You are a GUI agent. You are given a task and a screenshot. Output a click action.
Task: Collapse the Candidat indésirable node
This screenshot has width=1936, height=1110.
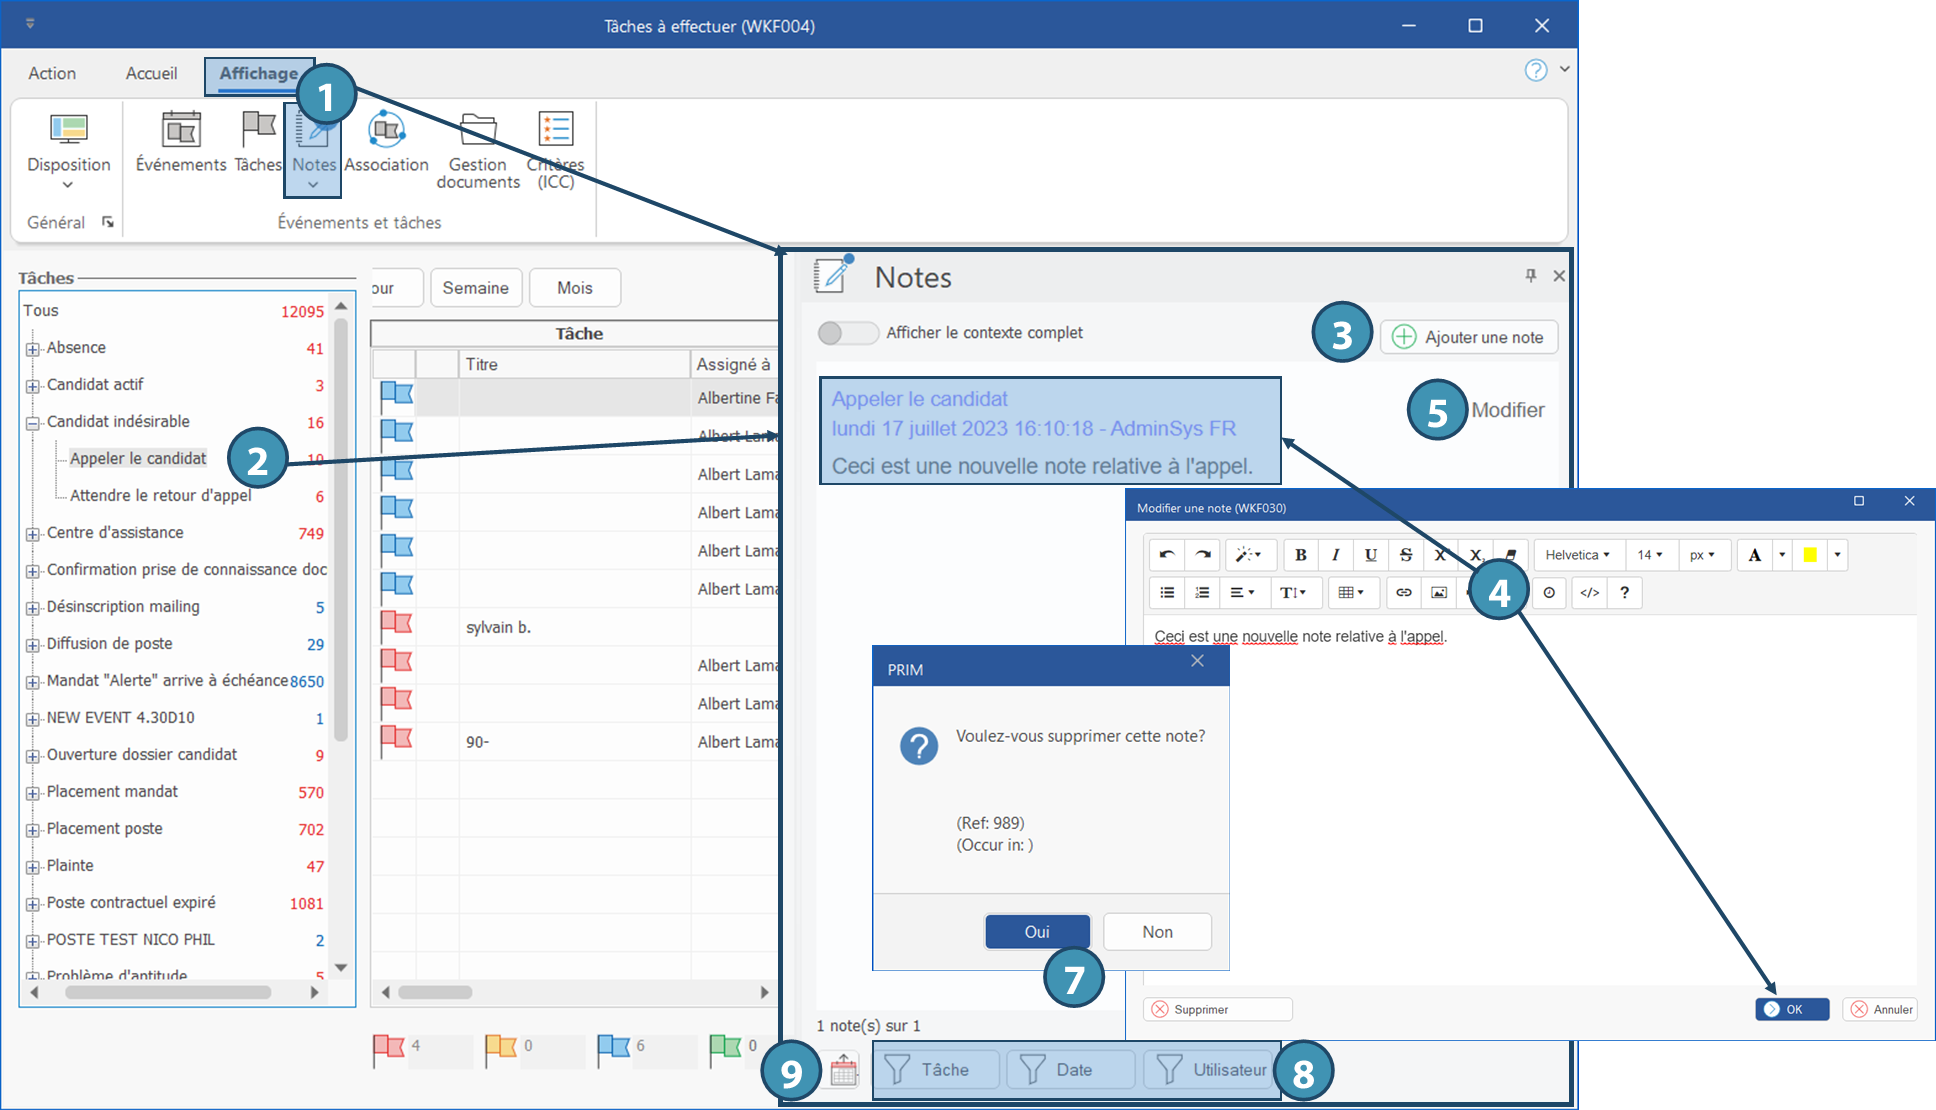(33, 423)
